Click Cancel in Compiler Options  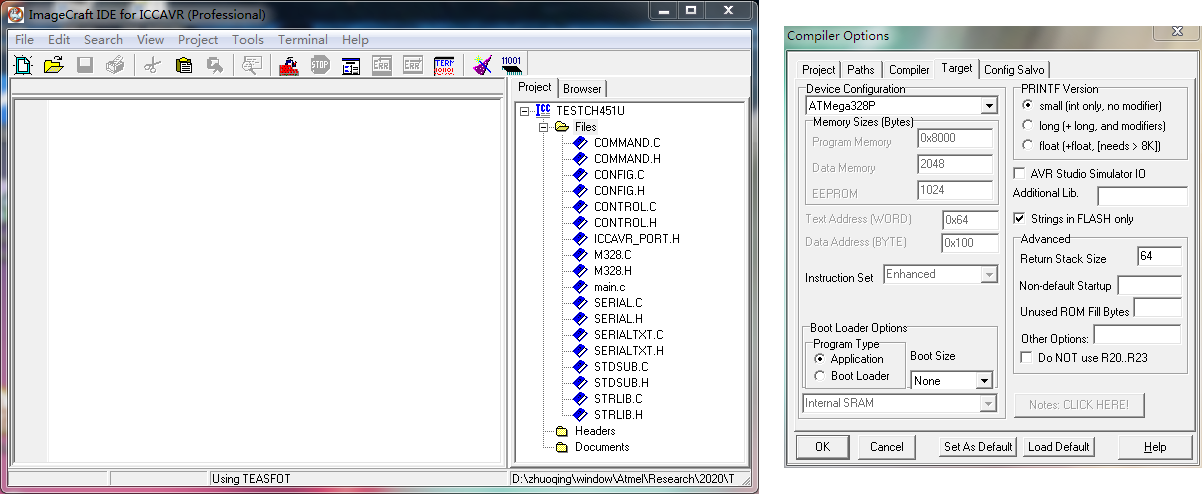pyautogui.click(x=887, y=447)
